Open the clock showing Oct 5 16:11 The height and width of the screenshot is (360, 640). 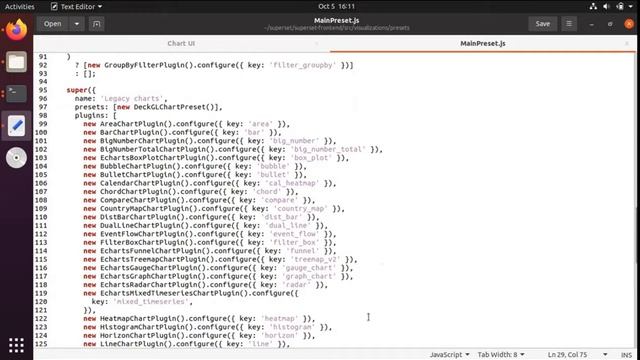[337, 6]
